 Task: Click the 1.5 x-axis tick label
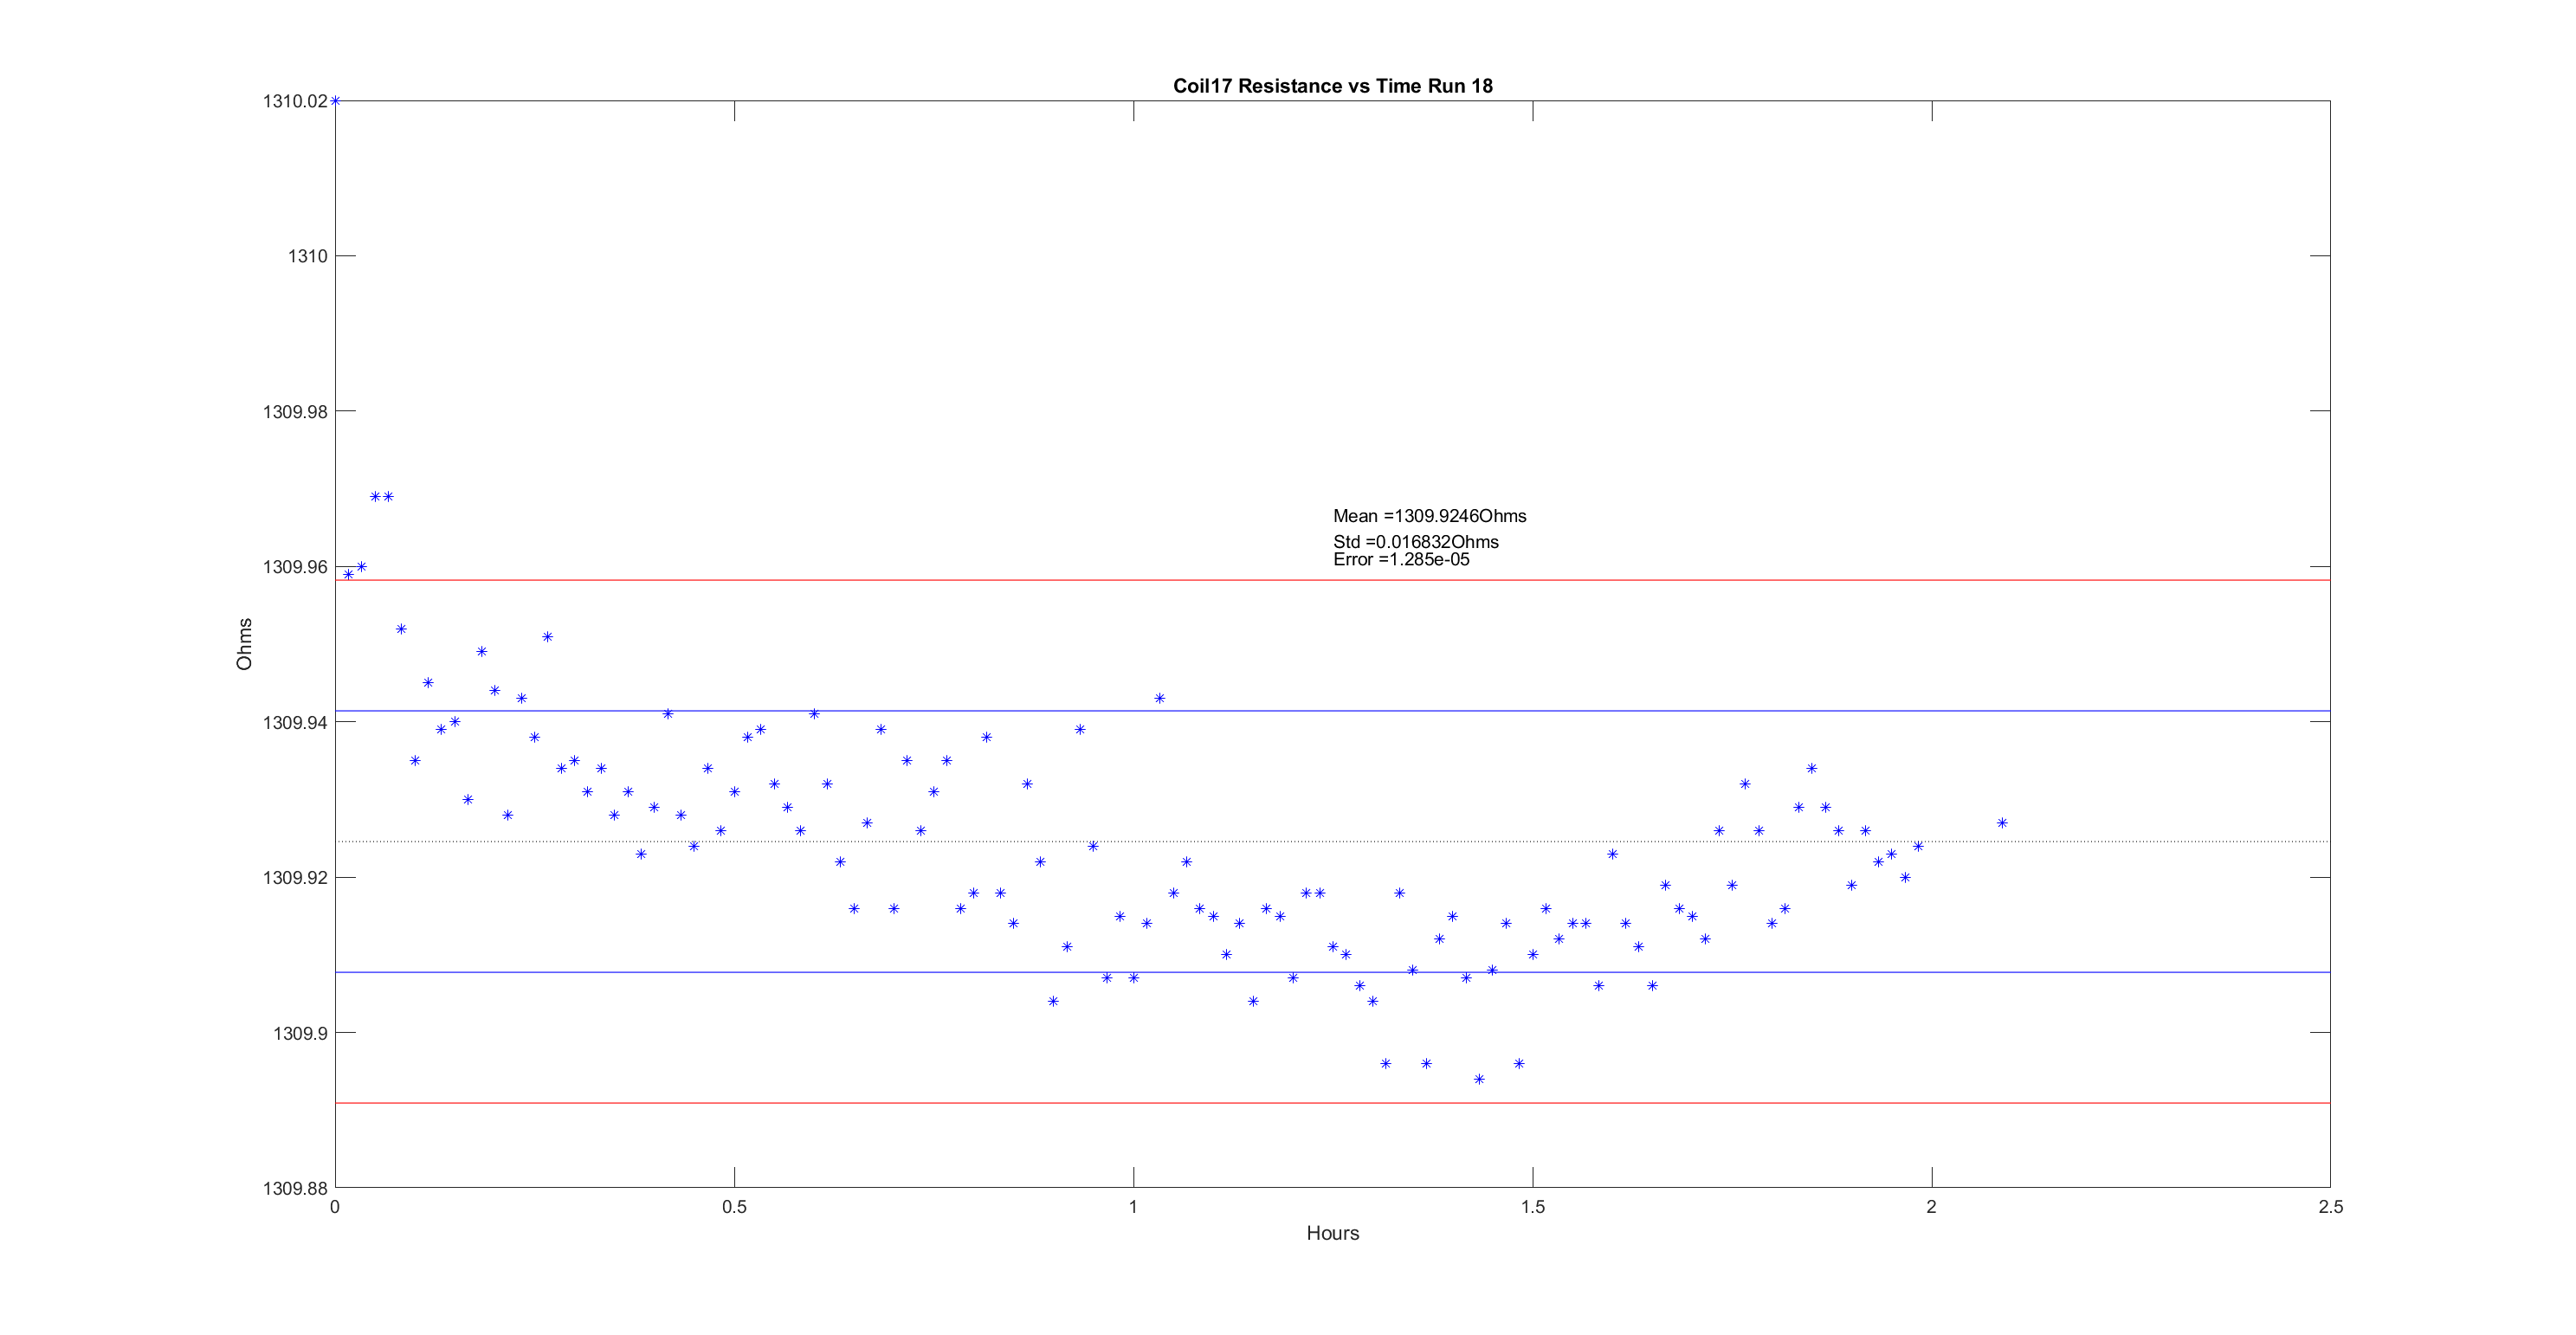1532,1207
